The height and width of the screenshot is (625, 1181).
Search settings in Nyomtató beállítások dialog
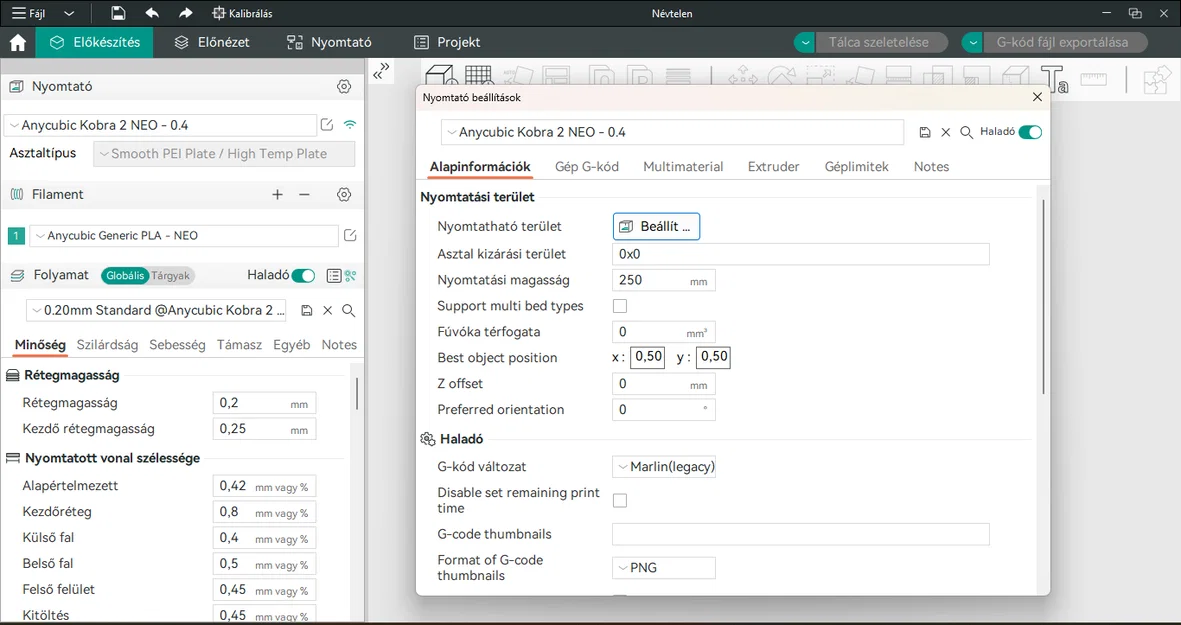click(x=966, y=133)
